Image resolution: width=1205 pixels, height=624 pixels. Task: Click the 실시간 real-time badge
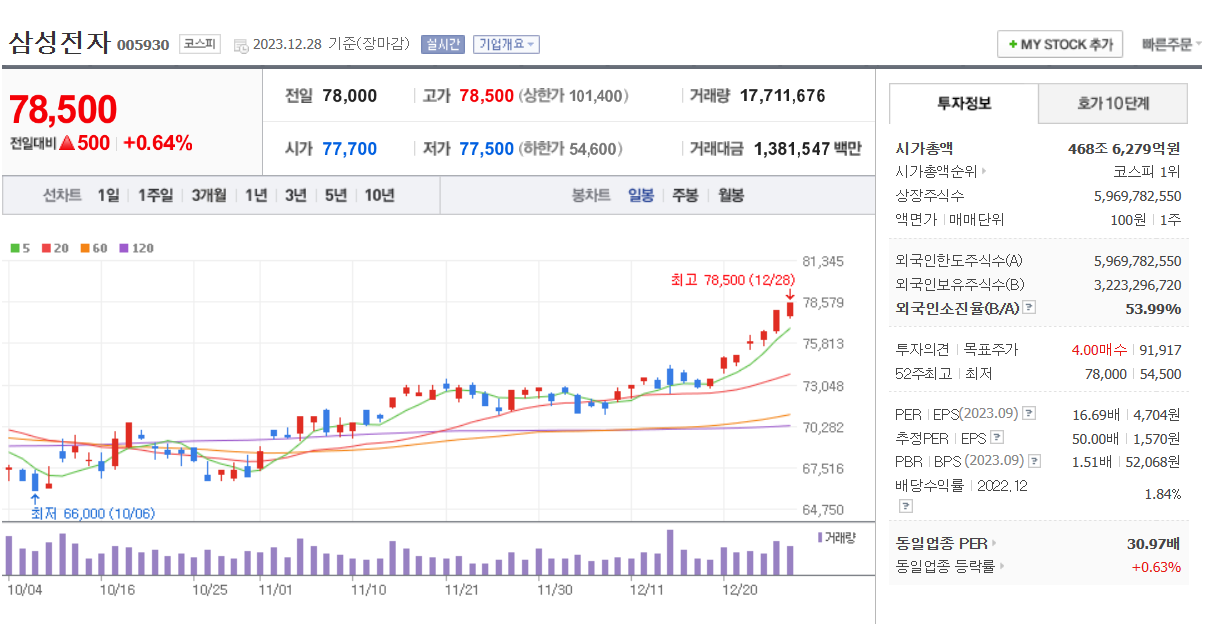[443, 44]
